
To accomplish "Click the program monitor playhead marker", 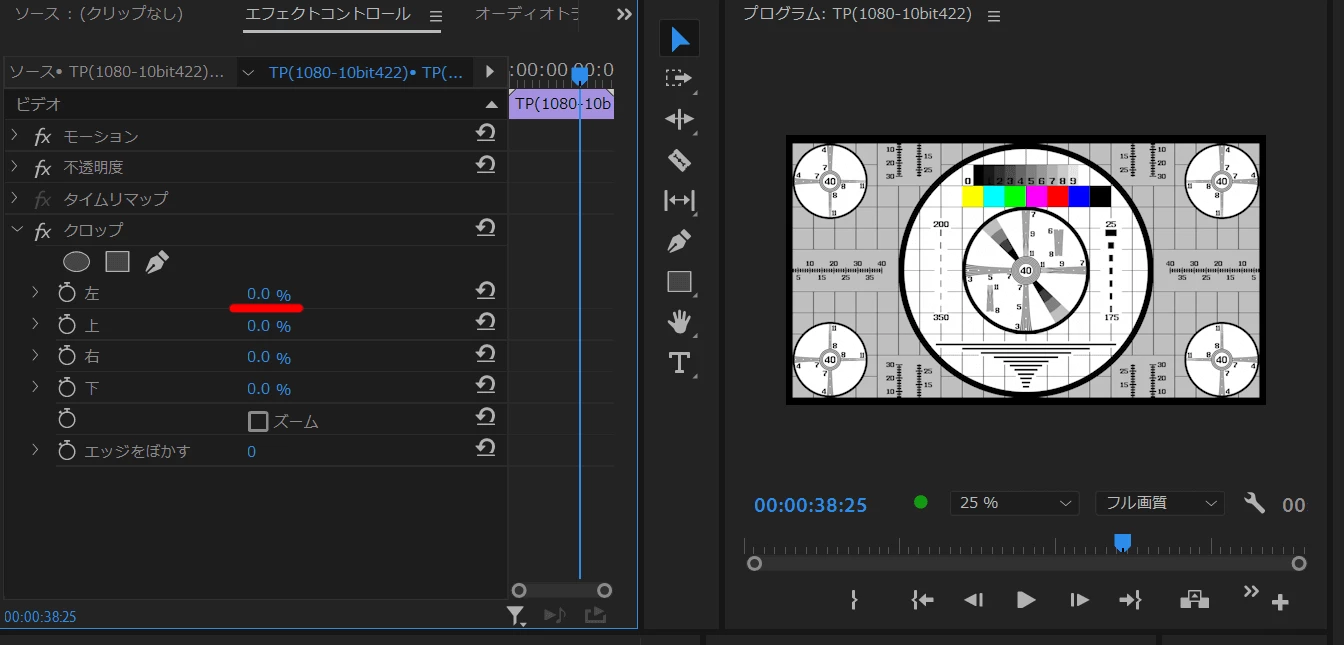I will 1123,541.
